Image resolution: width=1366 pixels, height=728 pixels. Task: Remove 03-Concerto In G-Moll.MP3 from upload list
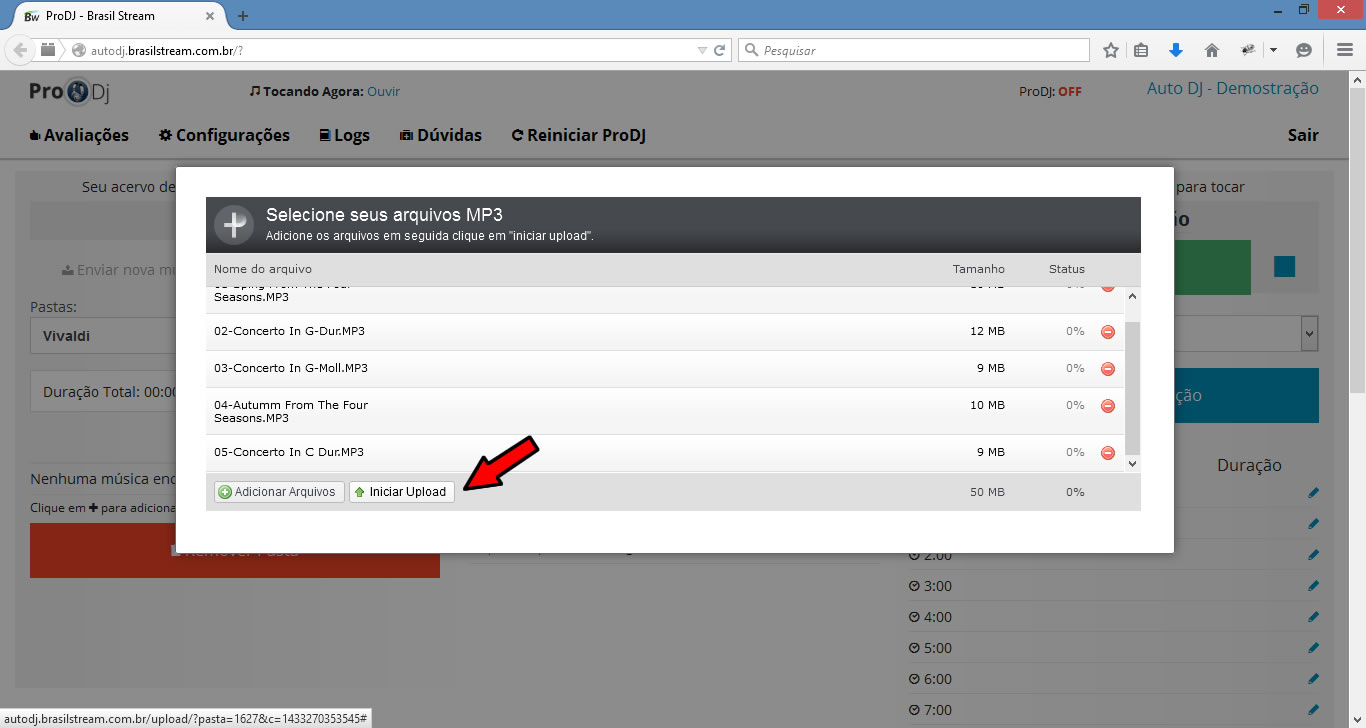pyautogui.click(x=1108, y=369)
